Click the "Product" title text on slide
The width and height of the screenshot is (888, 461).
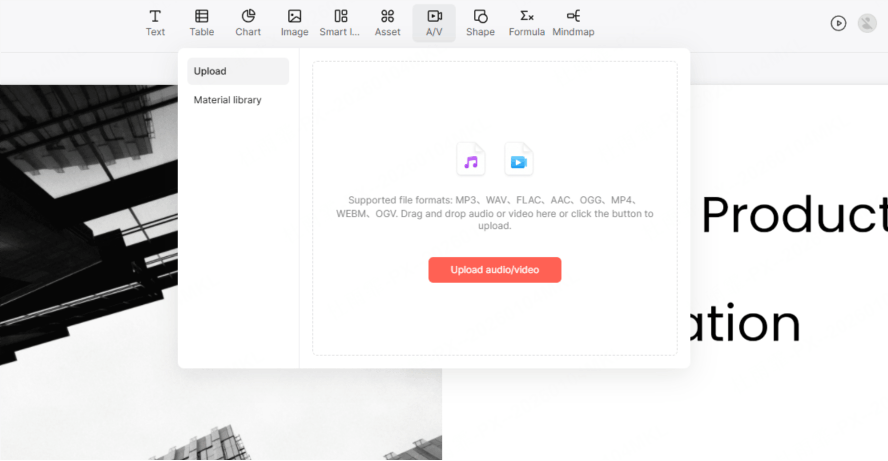click(792, 215)
